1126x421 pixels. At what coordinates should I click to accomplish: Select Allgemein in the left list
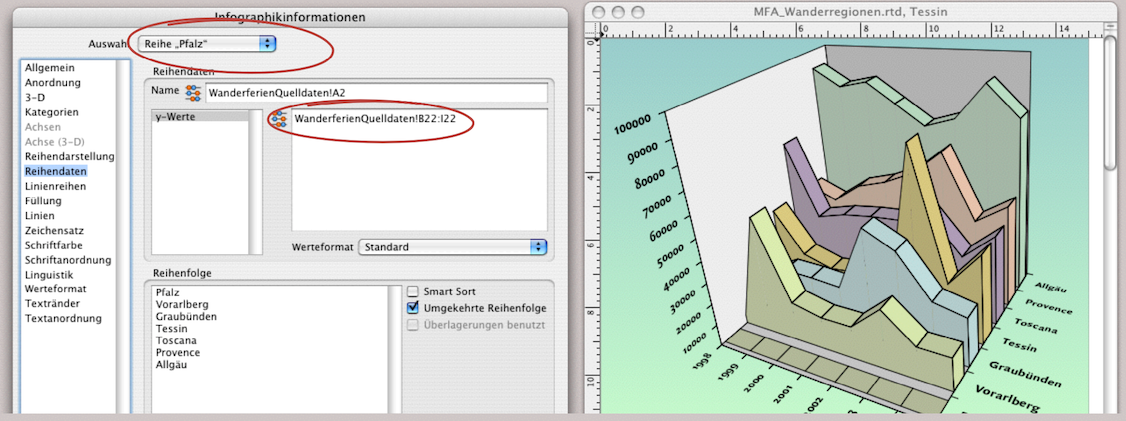tap(49, 67)
